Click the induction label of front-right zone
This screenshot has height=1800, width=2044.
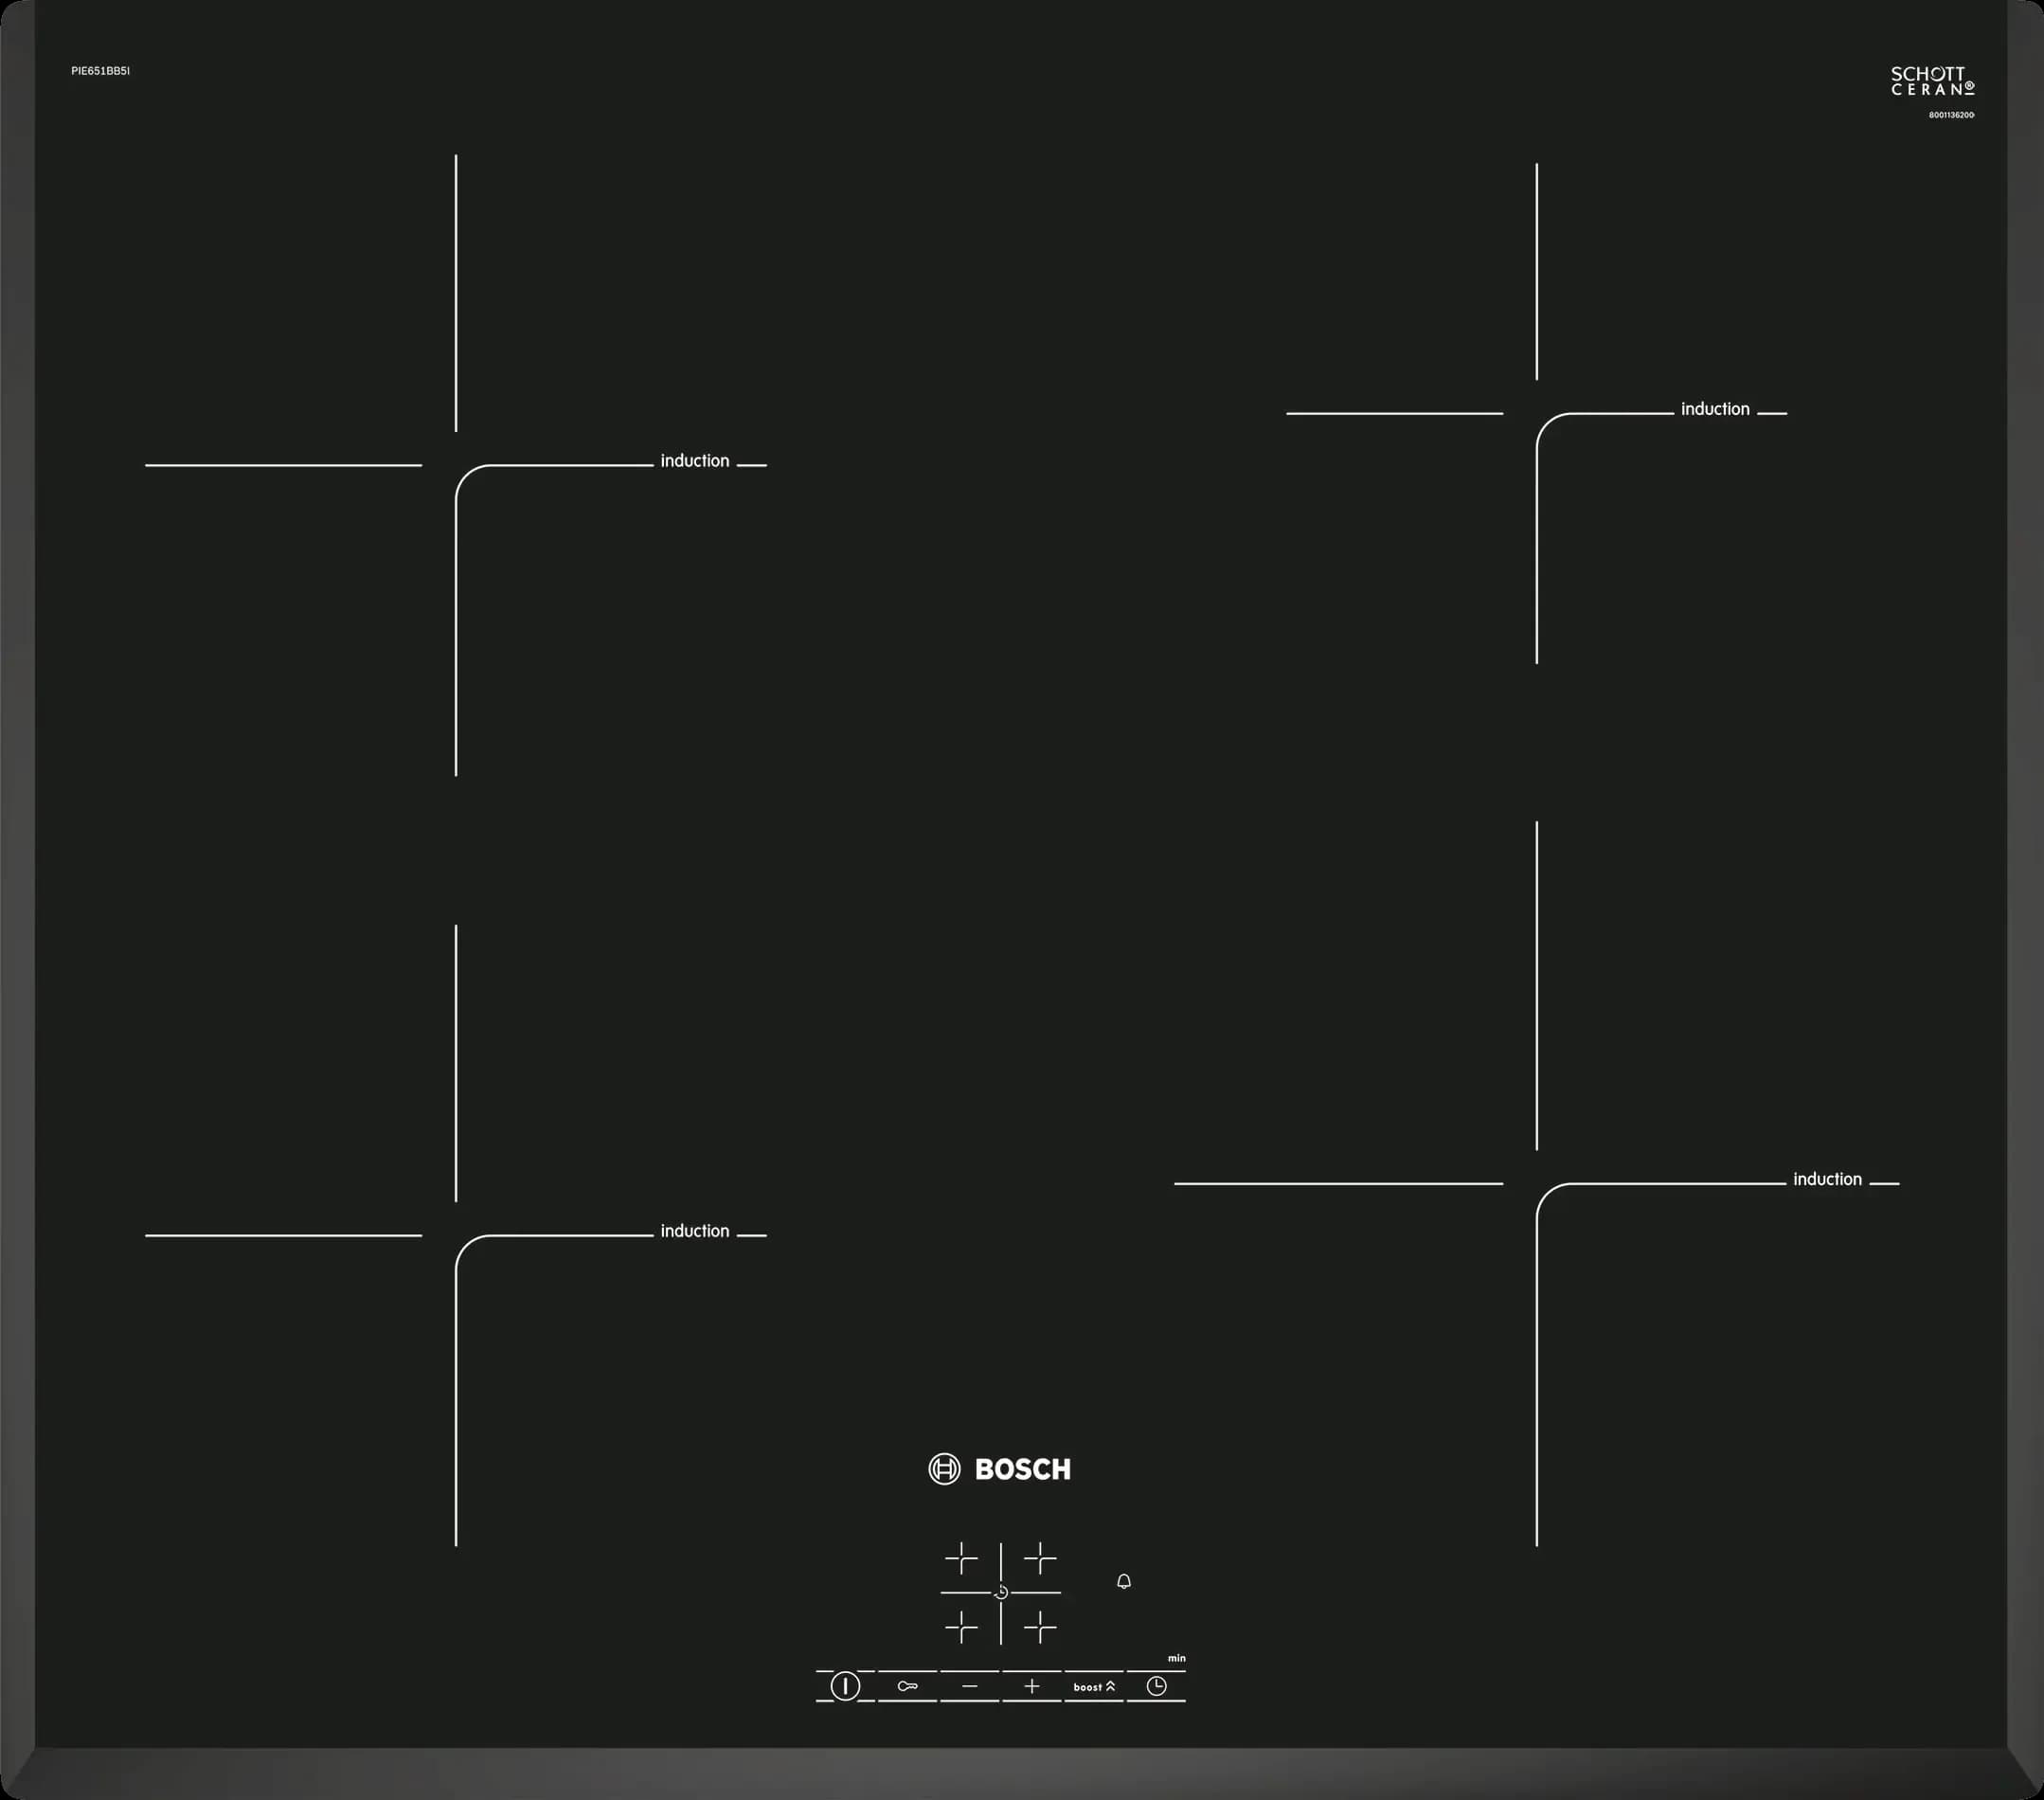tap(1827, 1179)
